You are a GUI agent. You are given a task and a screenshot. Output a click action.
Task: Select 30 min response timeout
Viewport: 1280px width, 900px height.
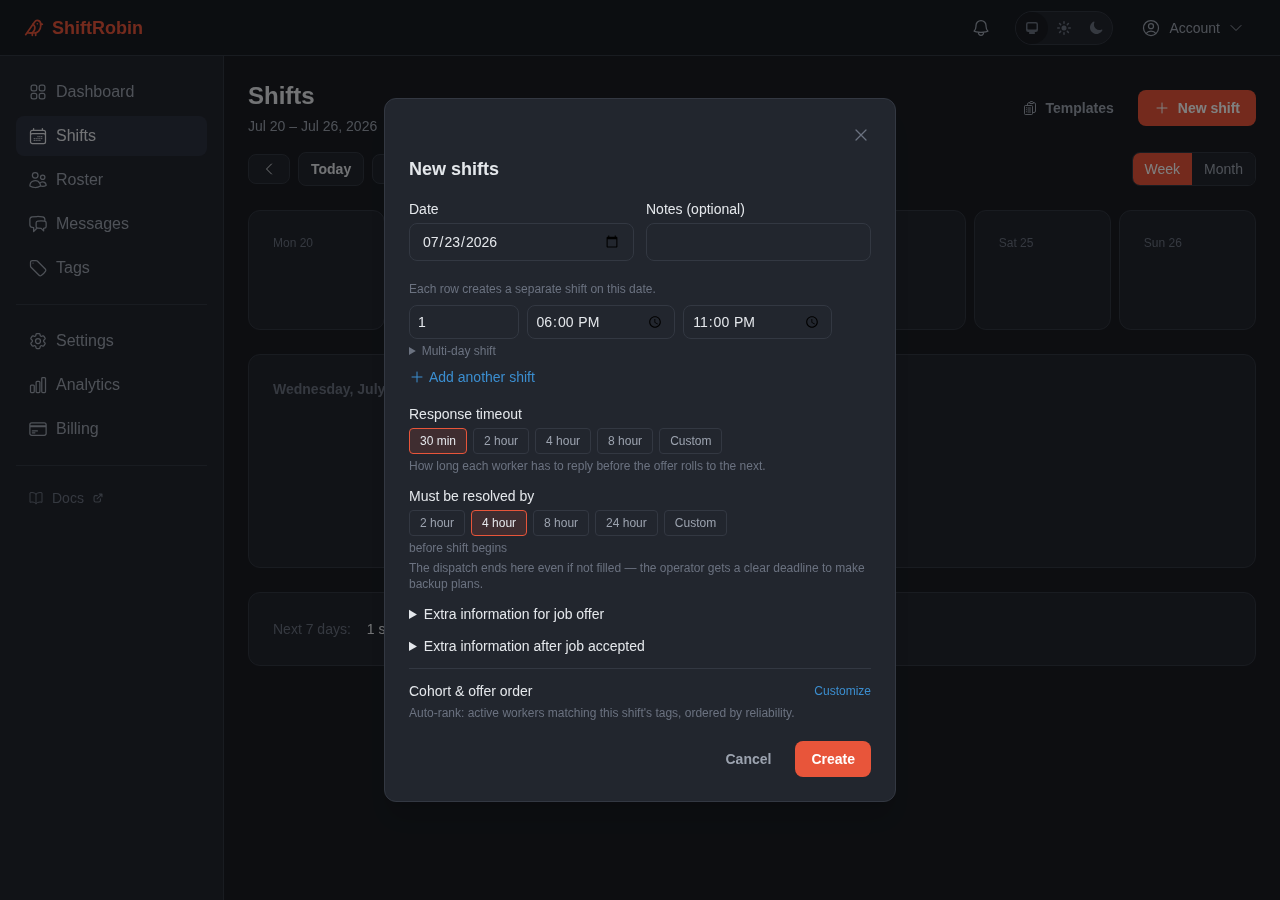[438, 441]
